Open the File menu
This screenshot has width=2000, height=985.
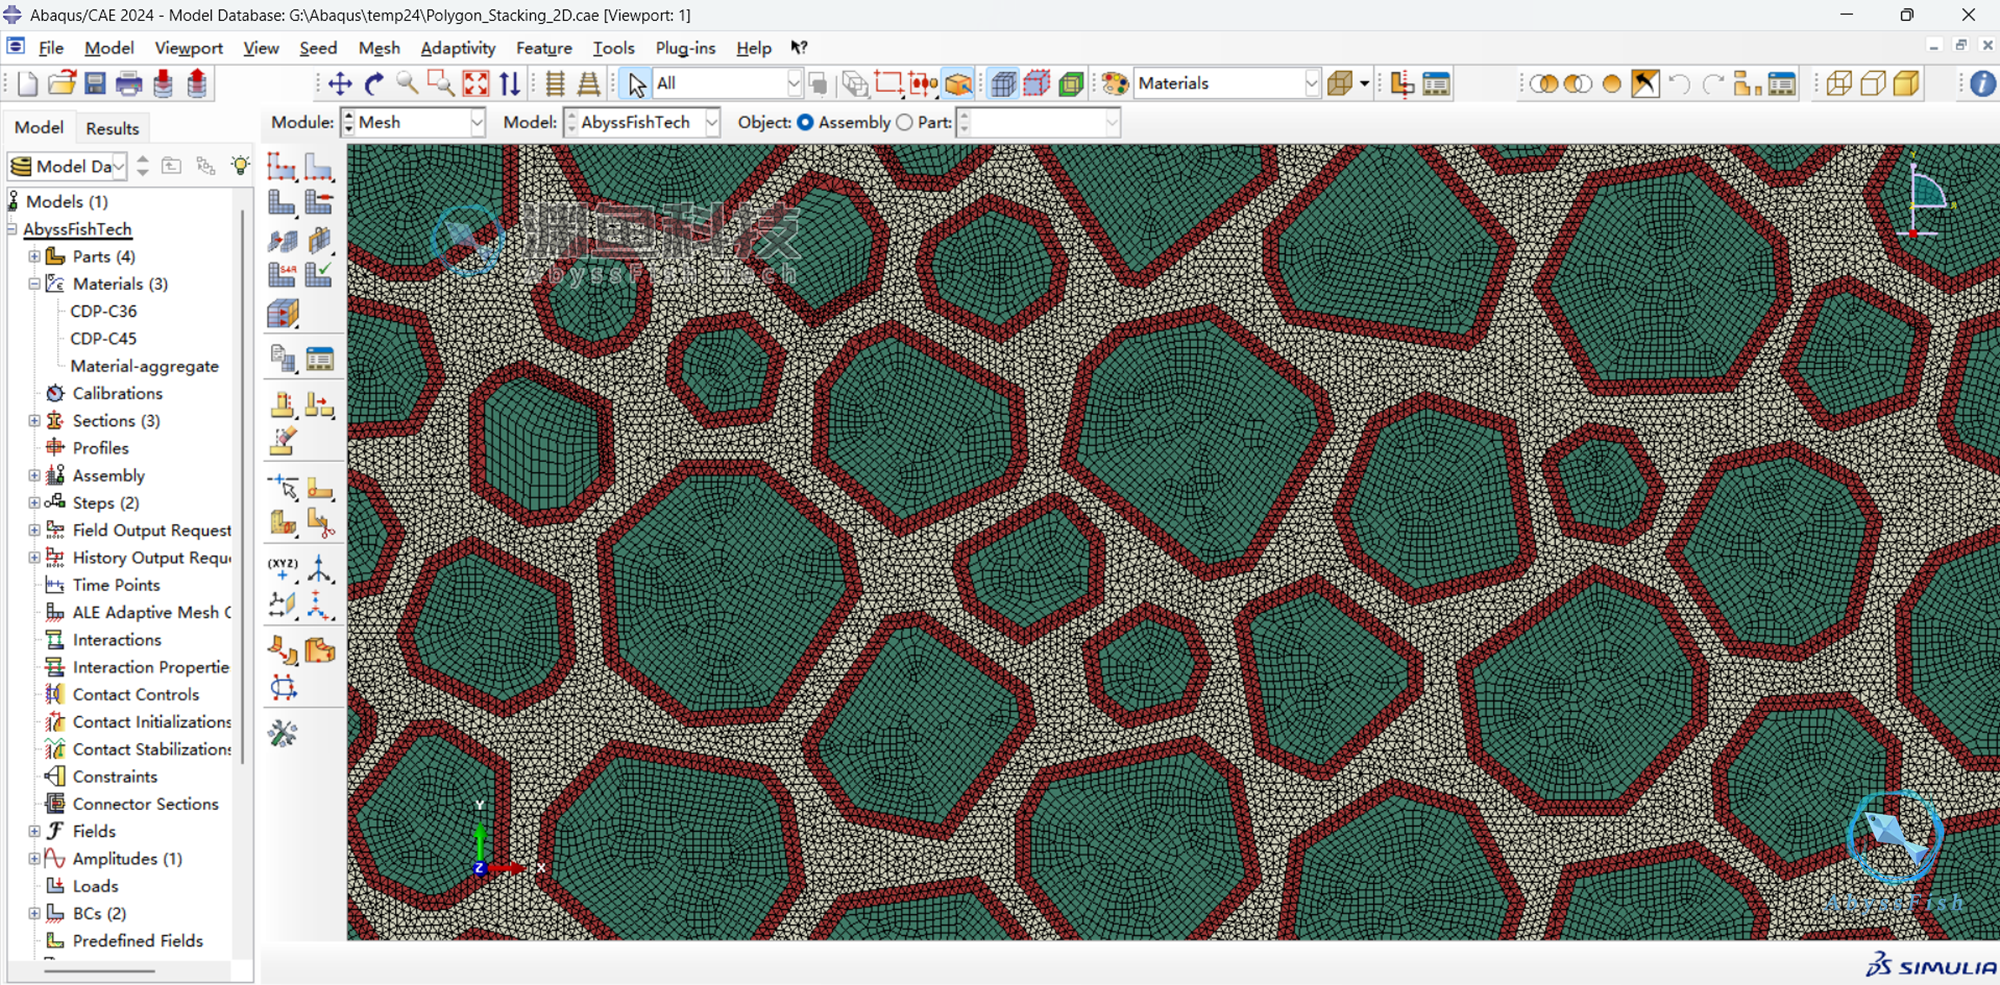(50, 48)
